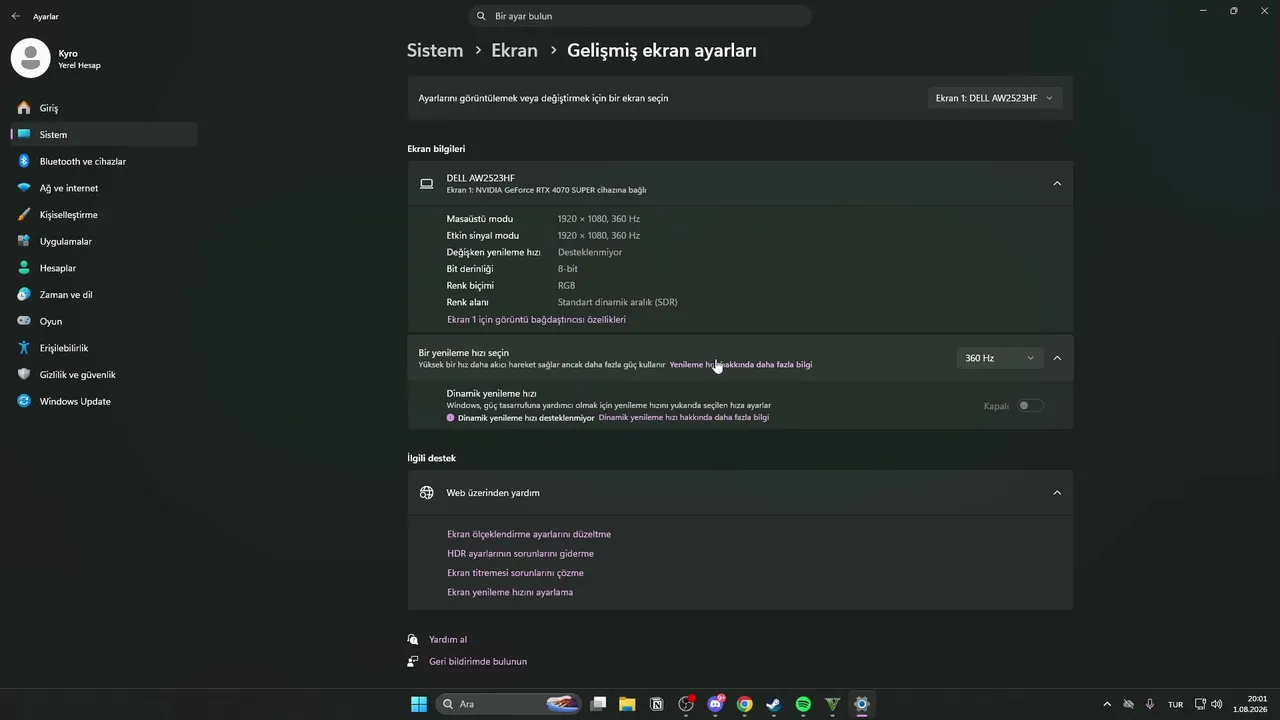Open 'Yenileme hızı hakkında daha fazla bilgi' link

(x=741, y=365)
